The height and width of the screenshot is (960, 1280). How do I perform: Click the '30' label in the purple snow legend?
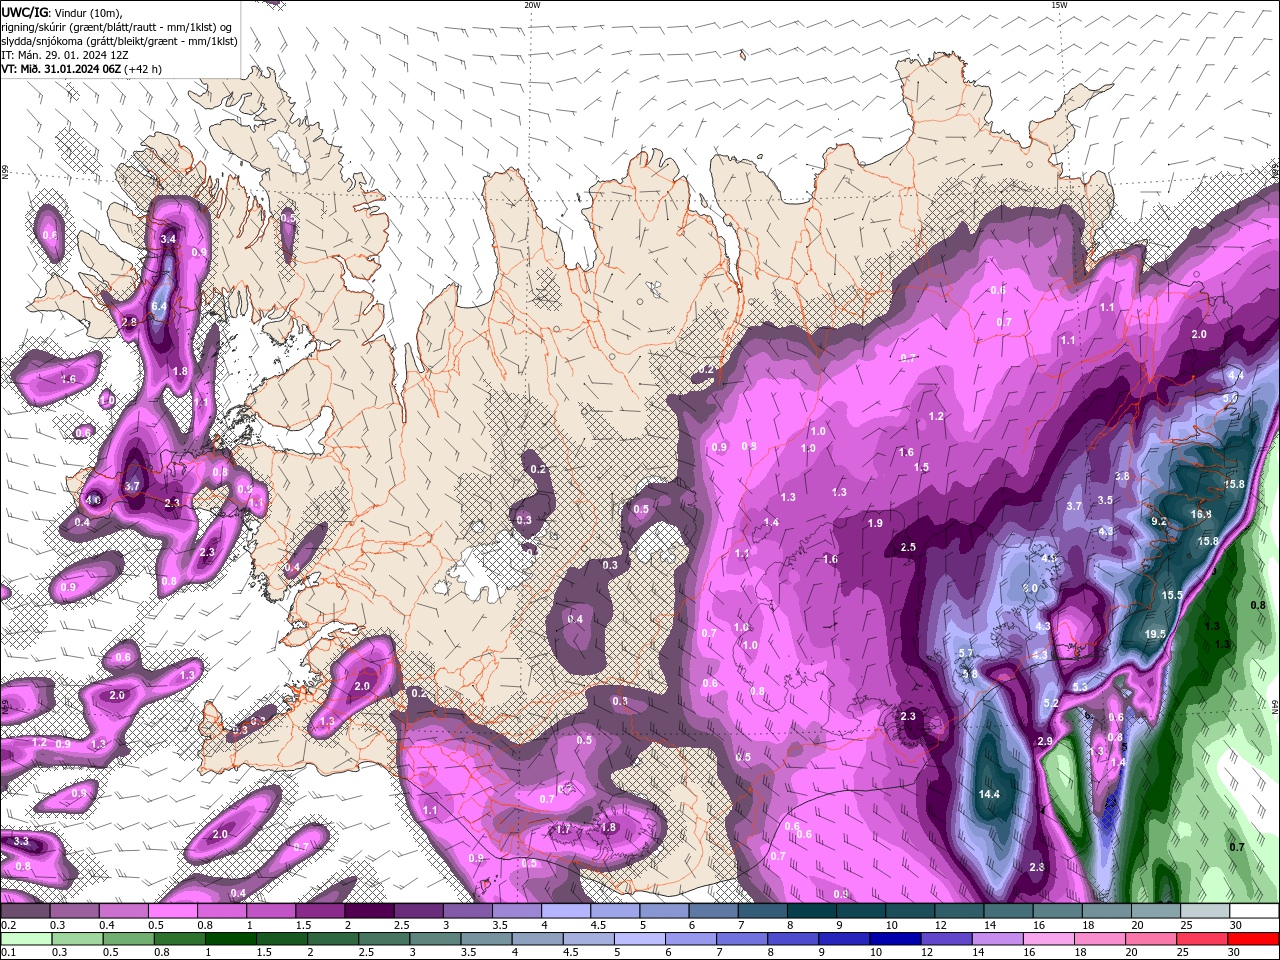coord(1236,925)
